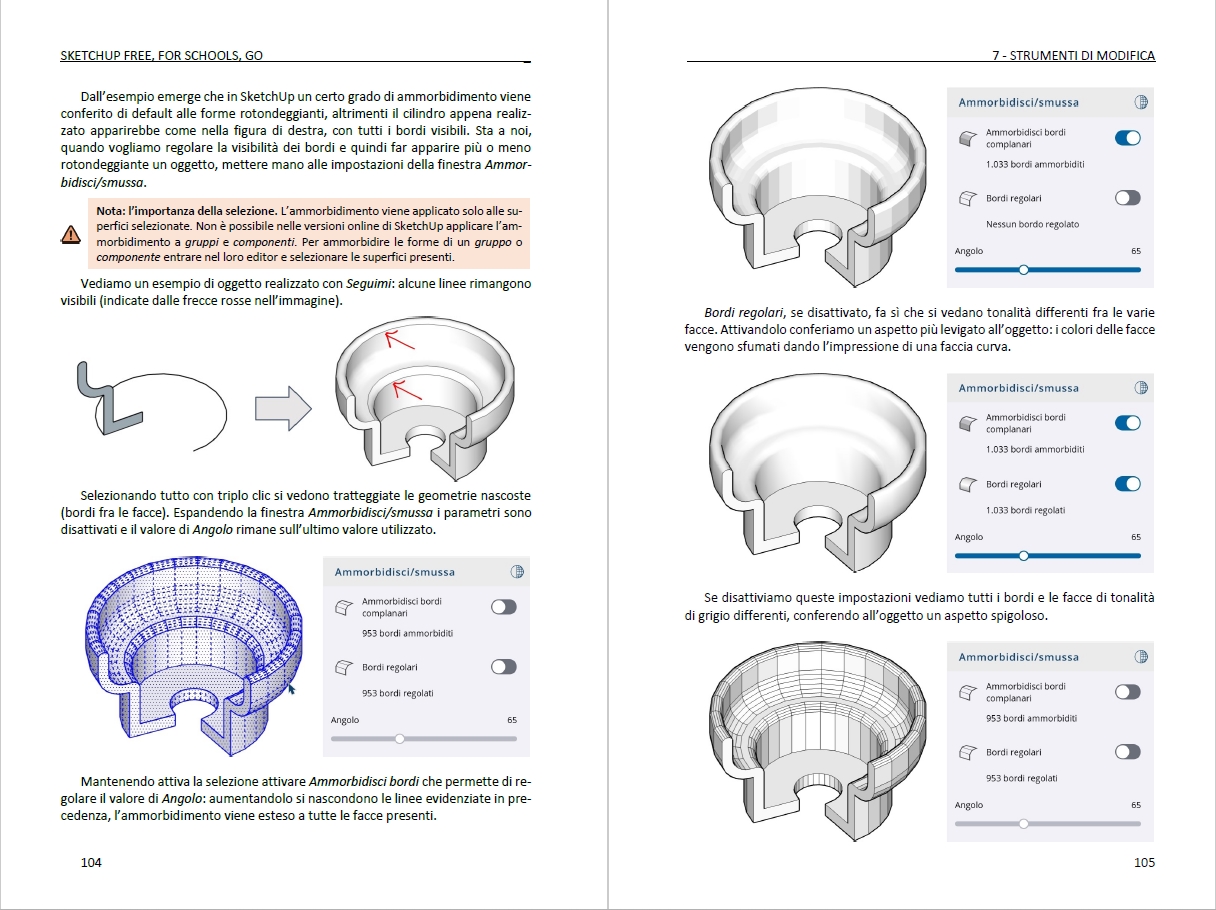Click the Bordi regolari icon above '1.033 bordi regolati'
The height and width of the screenshot is (910, 1216).
pyautogui.click(x=967, y=485)
